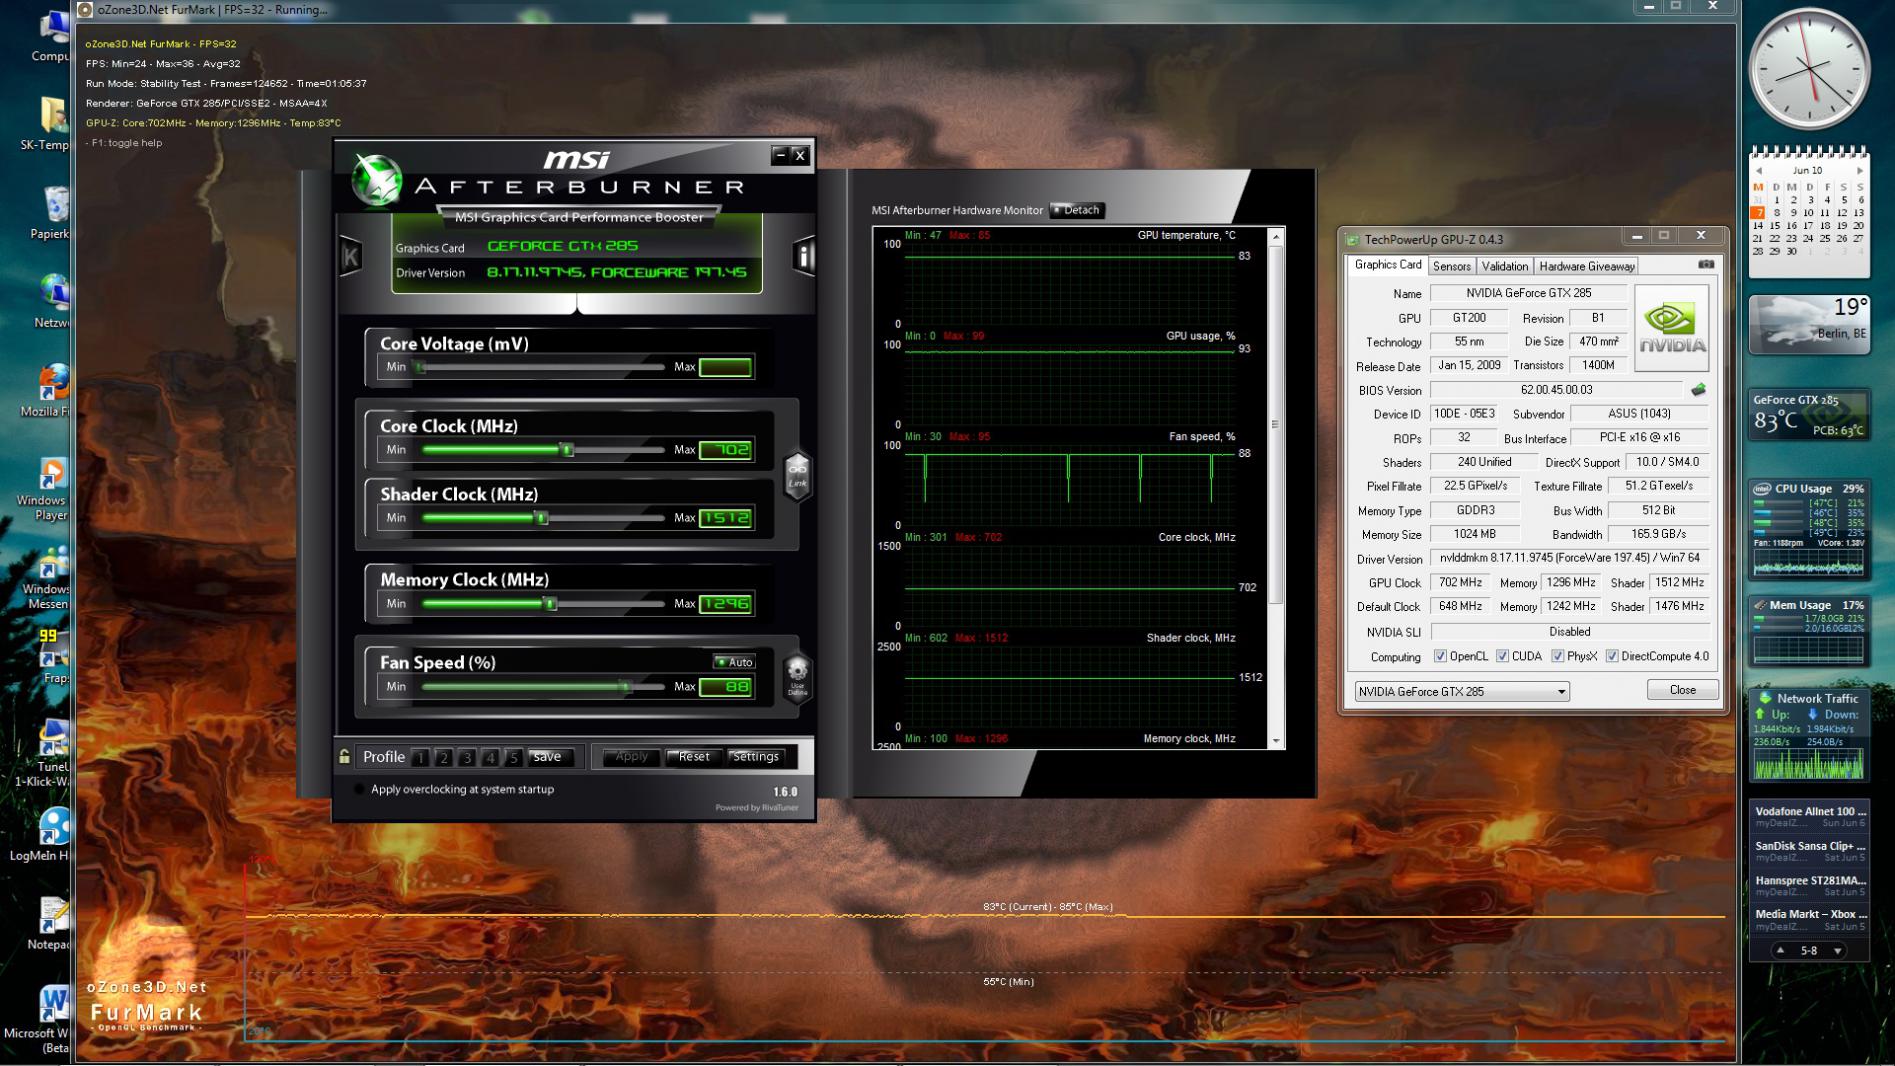Open Afterburner Settings
Screen dimensions: 1895x1066
756,757
